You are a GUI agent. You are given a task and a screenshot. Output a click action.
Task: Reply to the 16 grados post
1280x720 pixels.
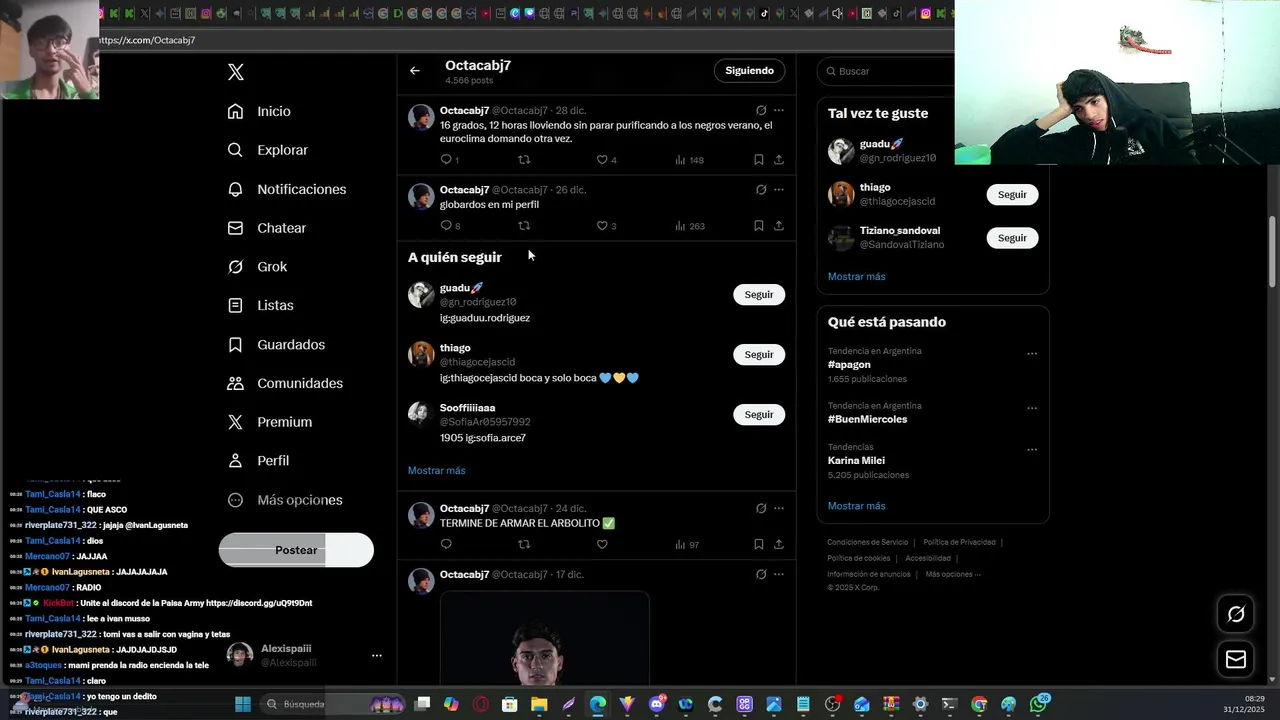point(446,160)
